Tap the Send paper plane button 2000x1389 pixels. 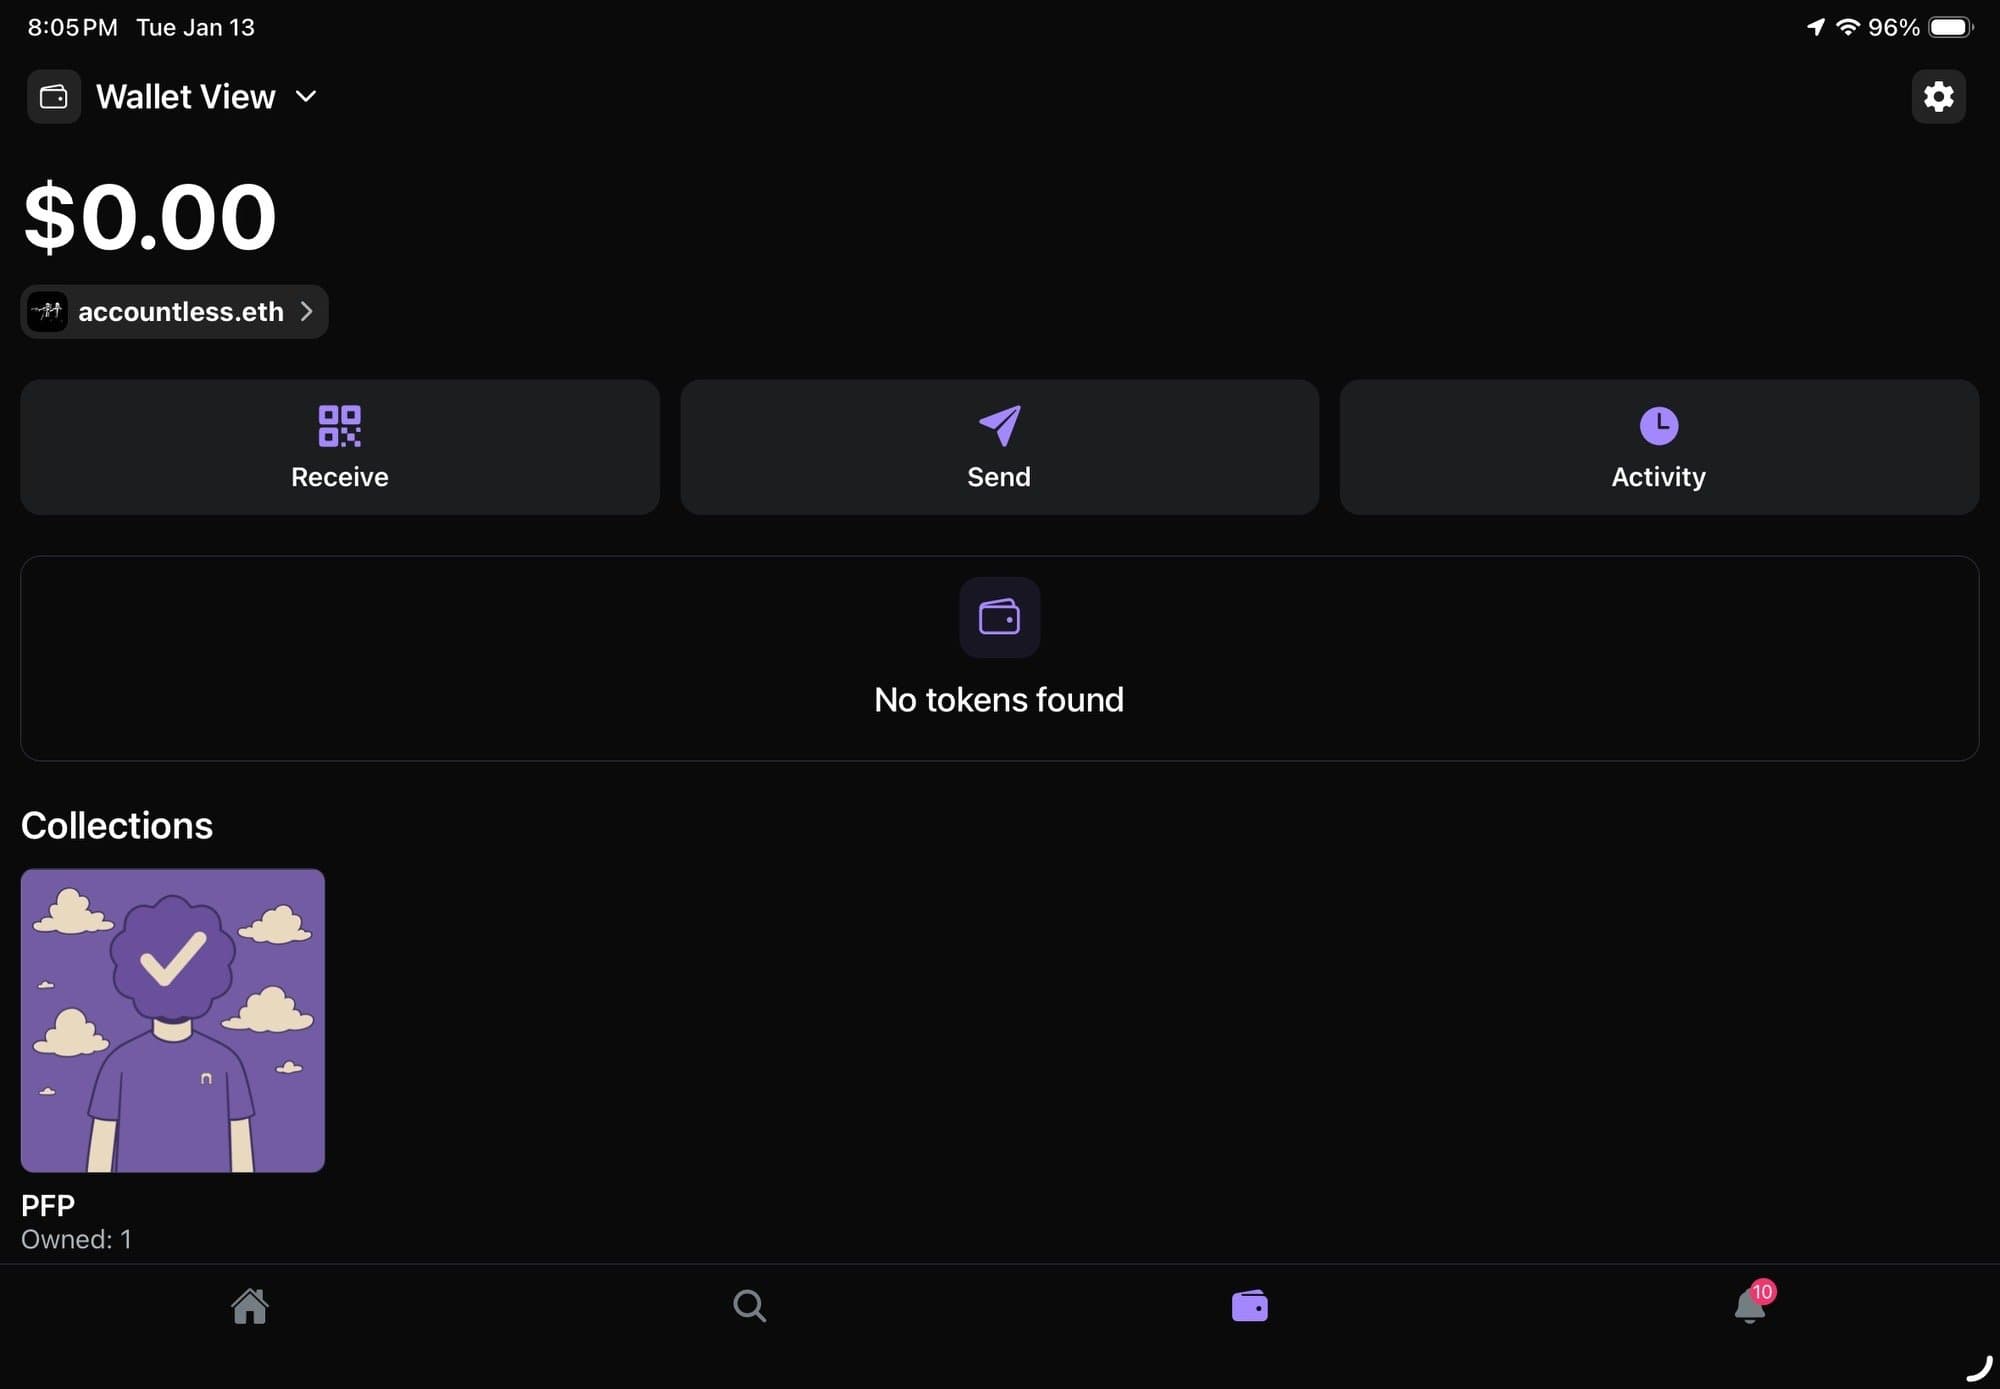[999, 447]
